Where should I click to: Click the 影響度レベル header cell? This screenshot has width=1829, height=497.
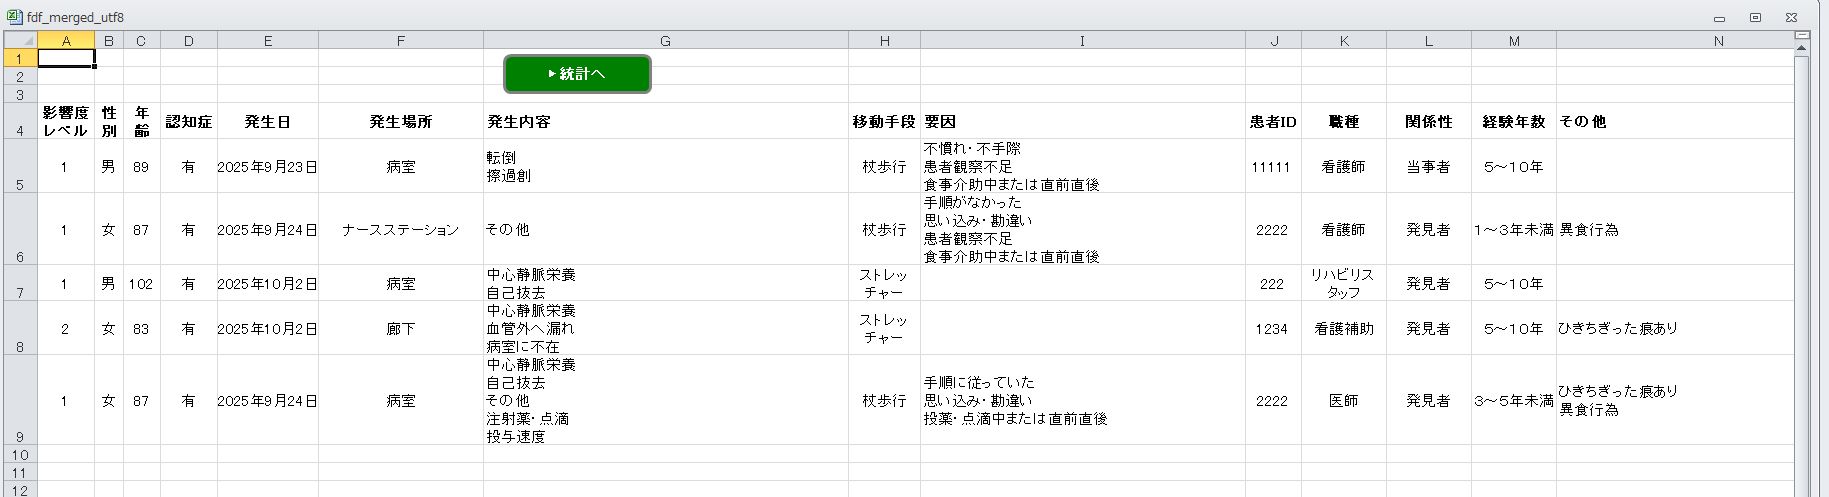pyautogui.click(x=66, y=122)
